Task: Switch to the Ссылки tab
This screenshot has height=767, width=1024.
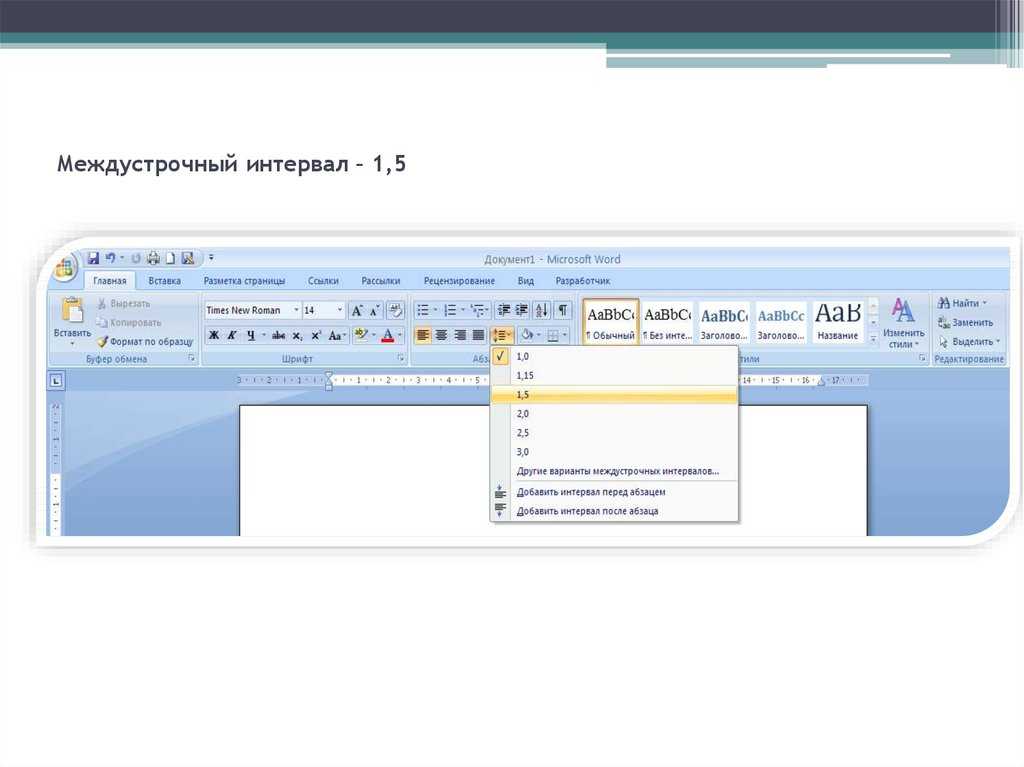Action: [x=323, y=281]
